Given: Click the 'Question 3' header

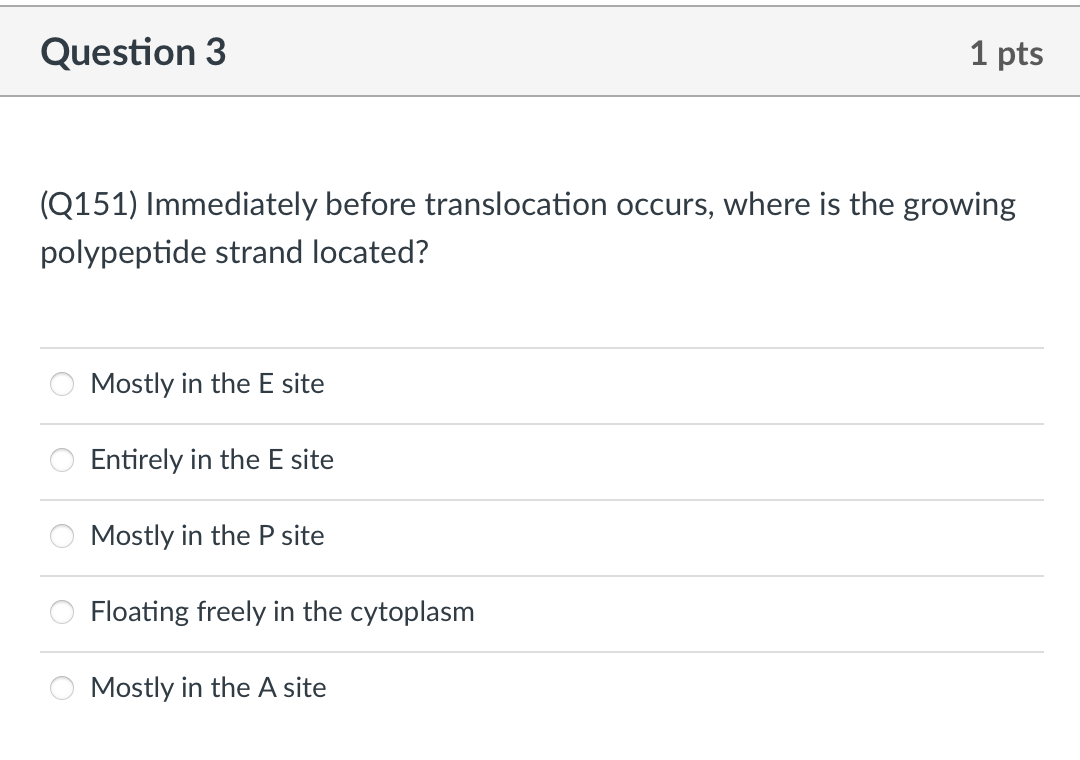Looking at the screenshot, I should 133,51.
